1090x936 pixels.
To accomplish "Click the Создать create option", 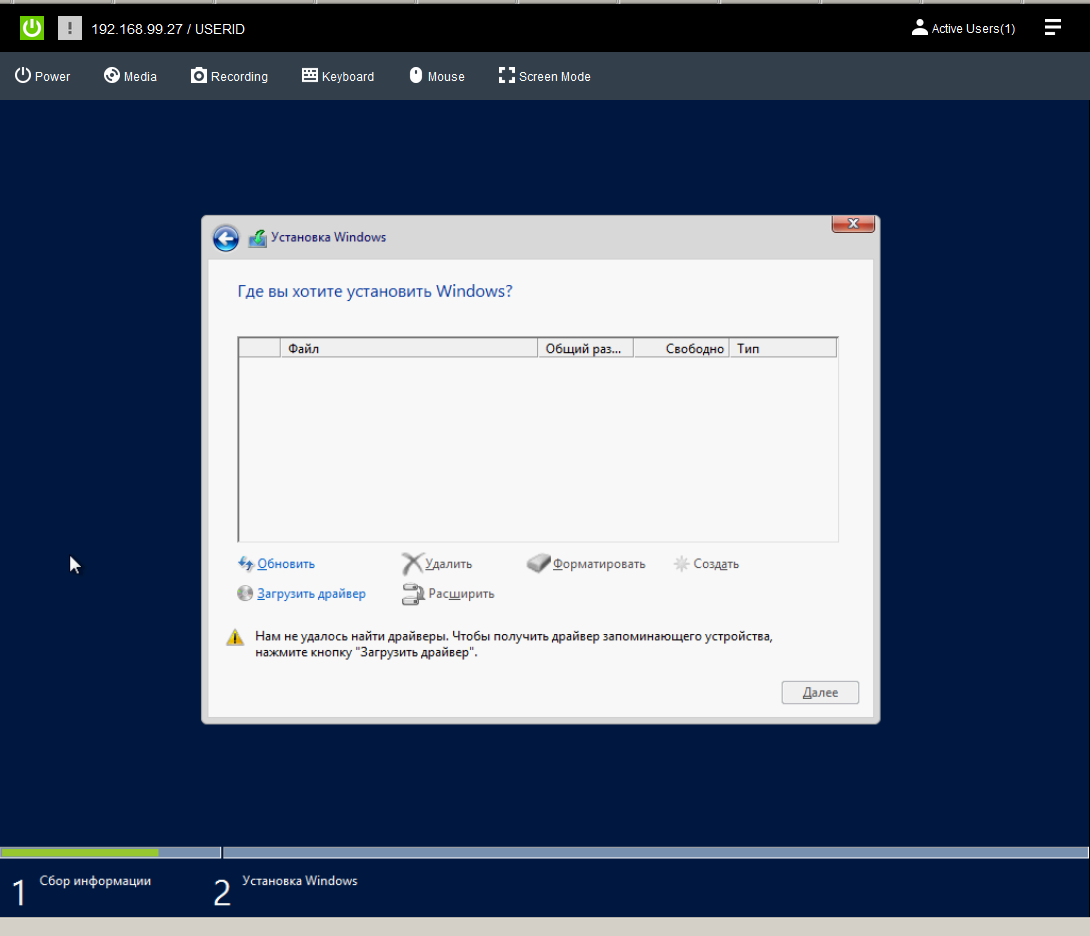I will coord(715,564).
